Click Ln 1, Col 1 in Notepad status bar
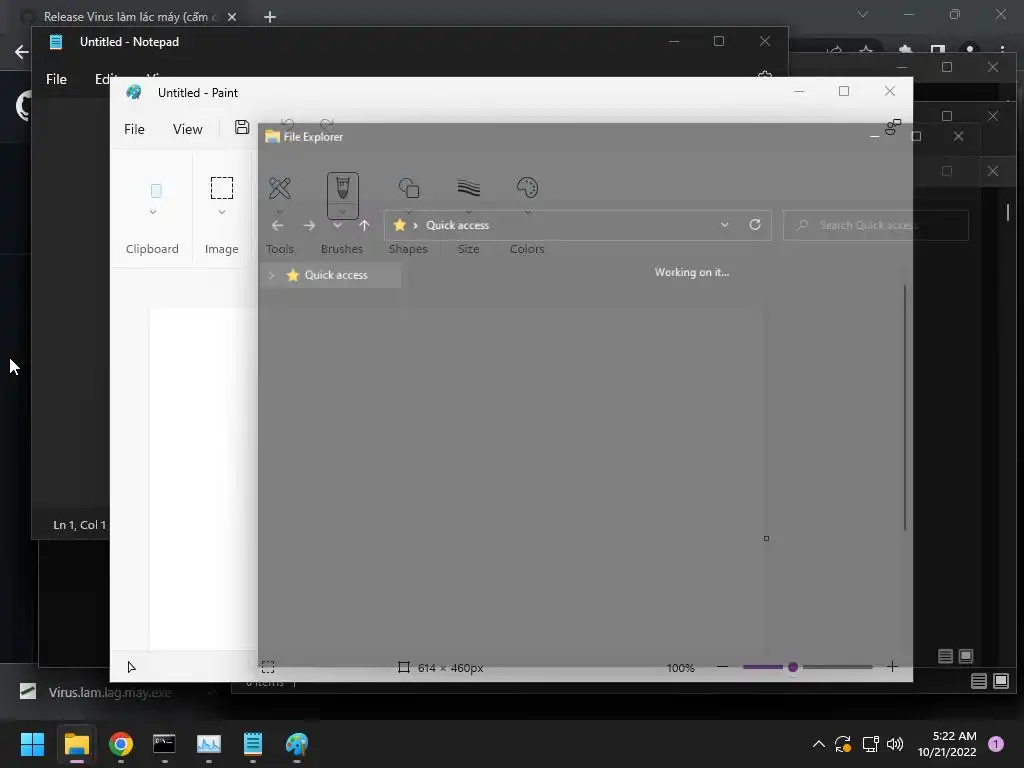This screenshot has height=768, width=1024. [79, 525]
